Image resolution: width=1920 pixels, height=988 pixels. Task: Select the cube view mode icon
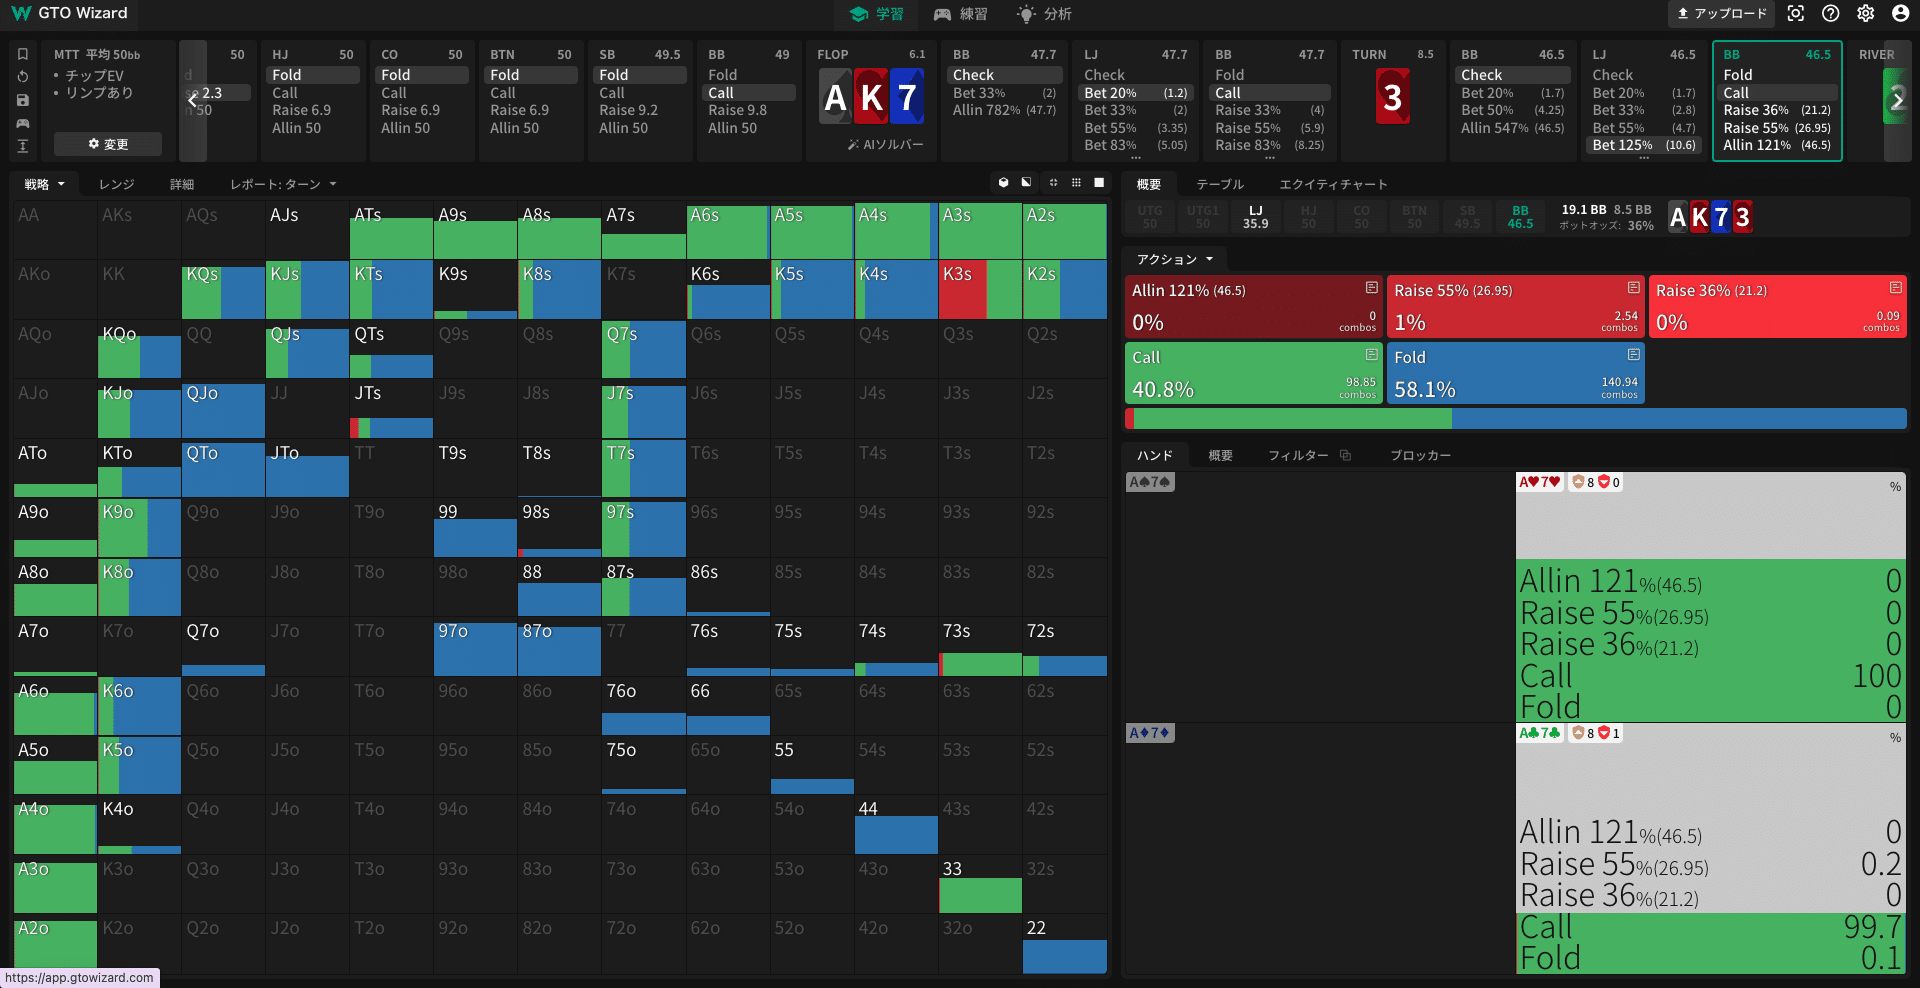pos(1004,183)
